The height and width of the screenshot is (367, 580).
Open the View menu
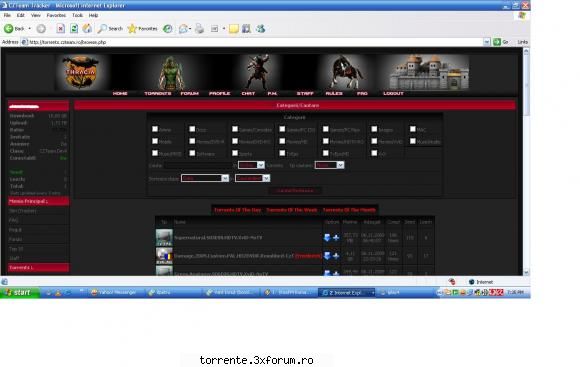(x=36, y=15)
